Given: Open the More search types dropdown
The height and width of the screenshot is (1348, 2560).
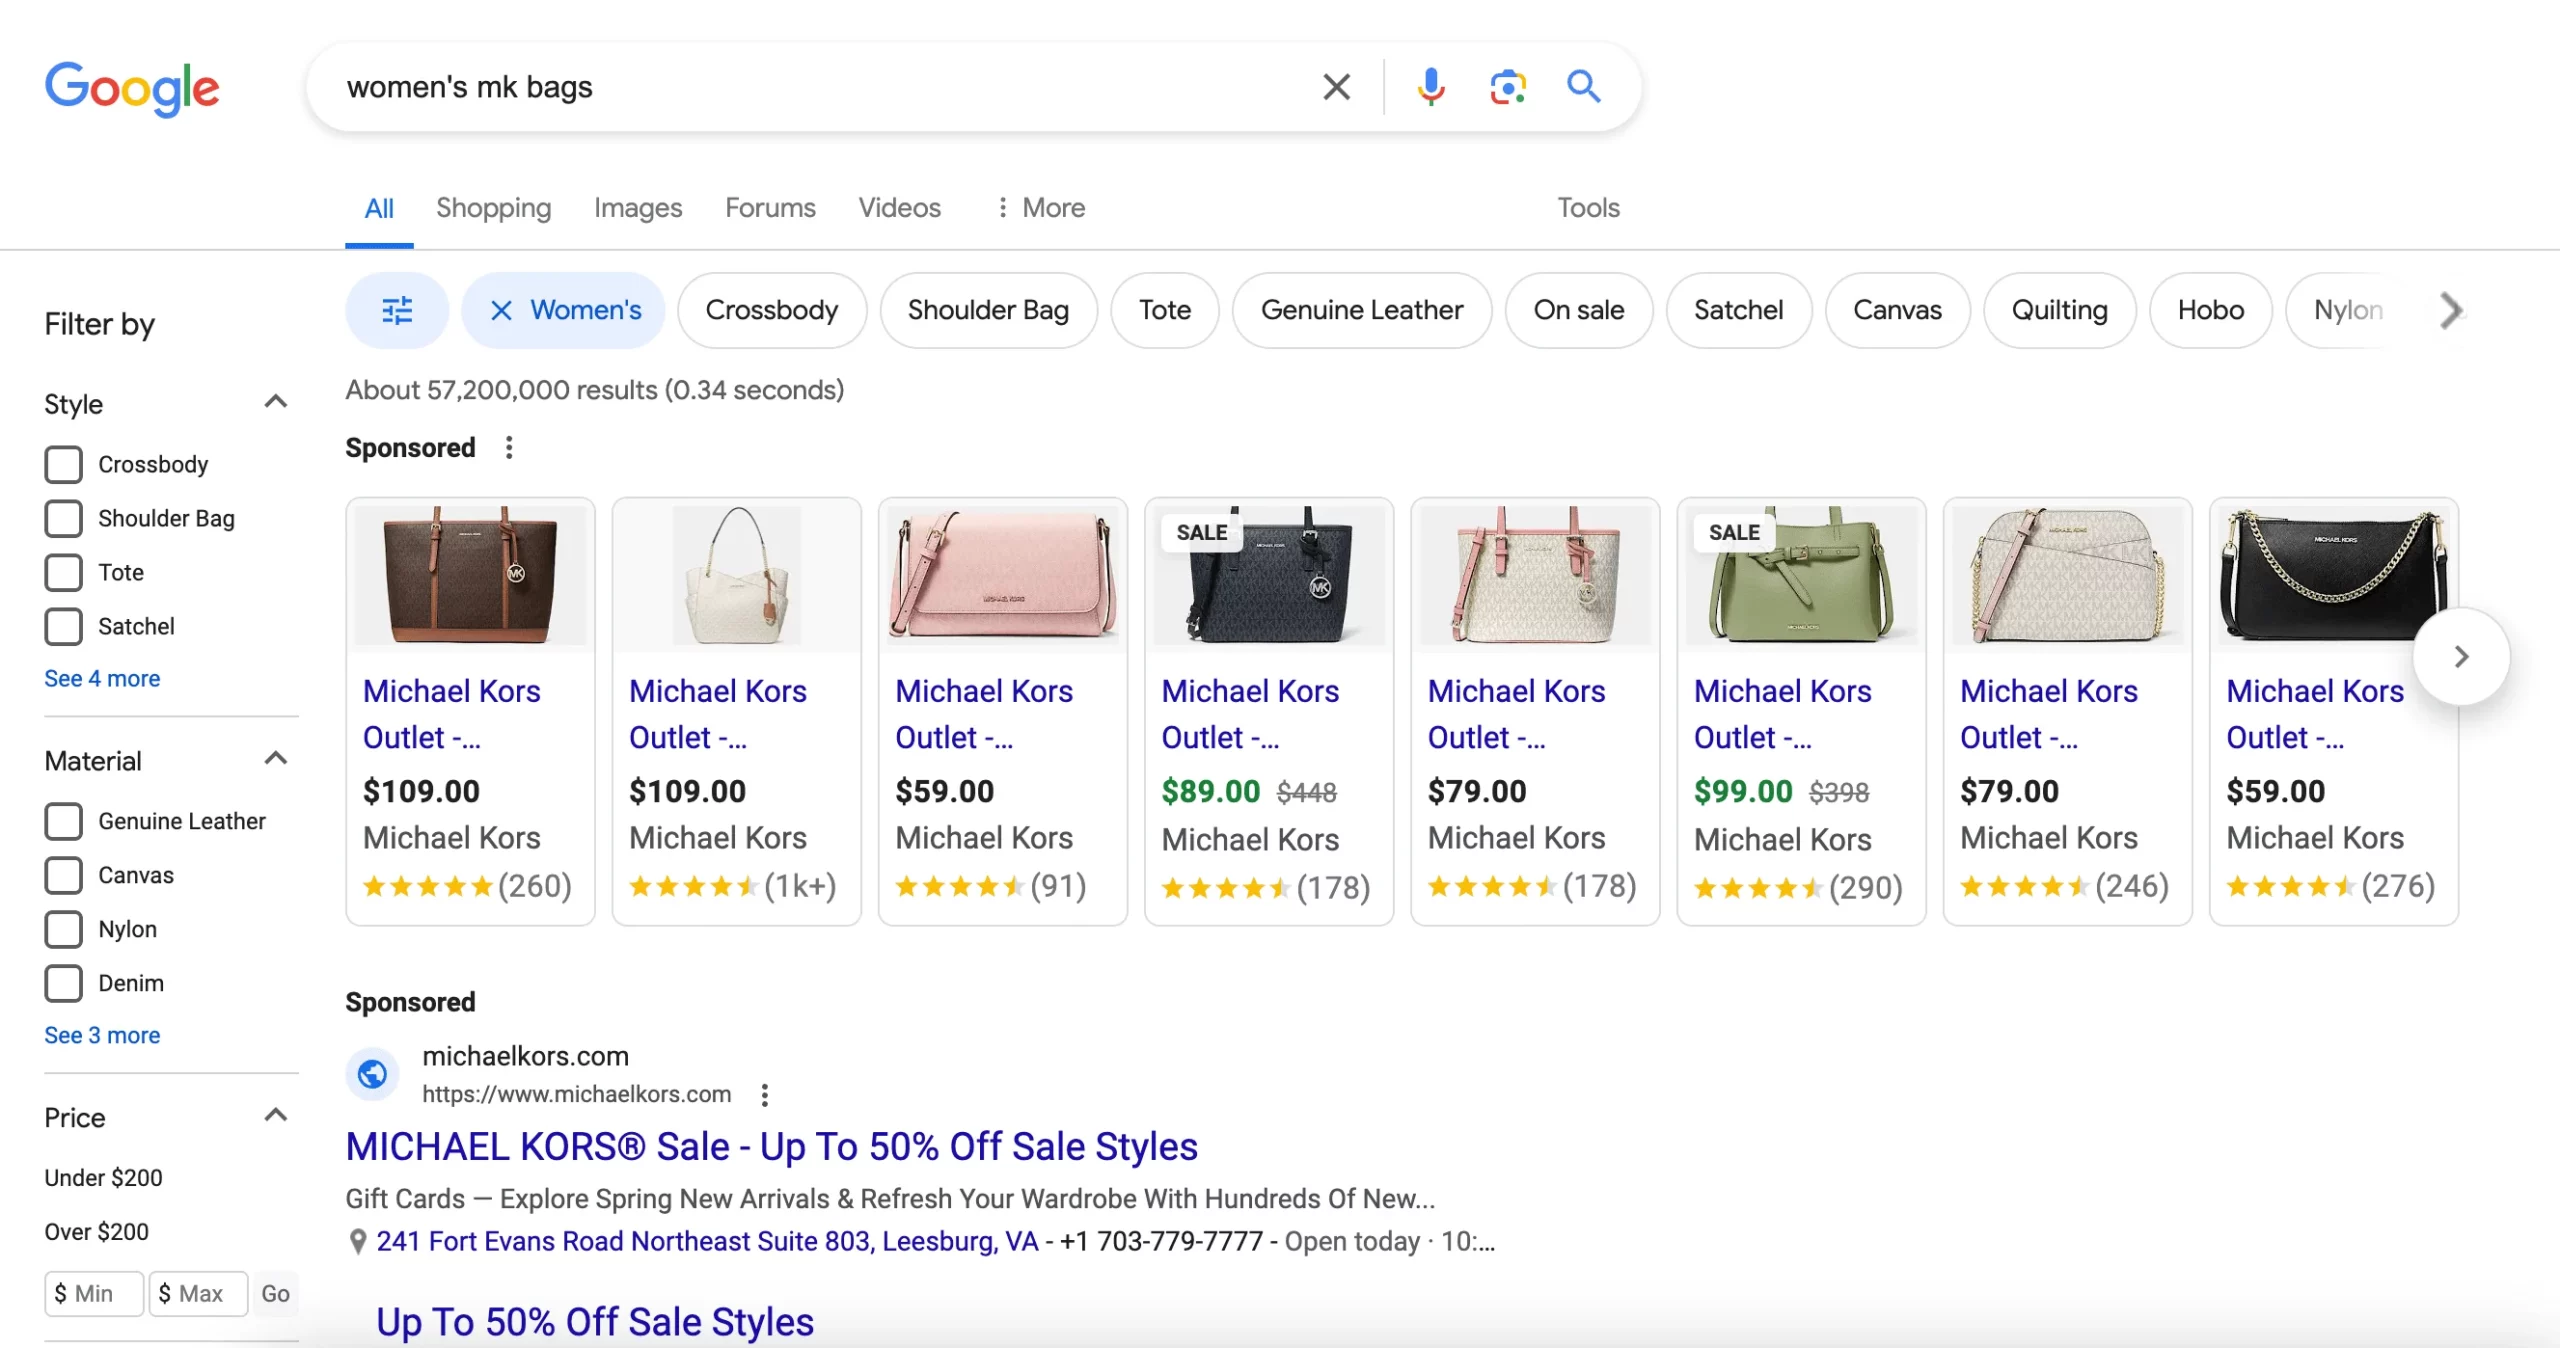Looking at the screenshot, I should pyautogui.click(x=1041, y=208).
